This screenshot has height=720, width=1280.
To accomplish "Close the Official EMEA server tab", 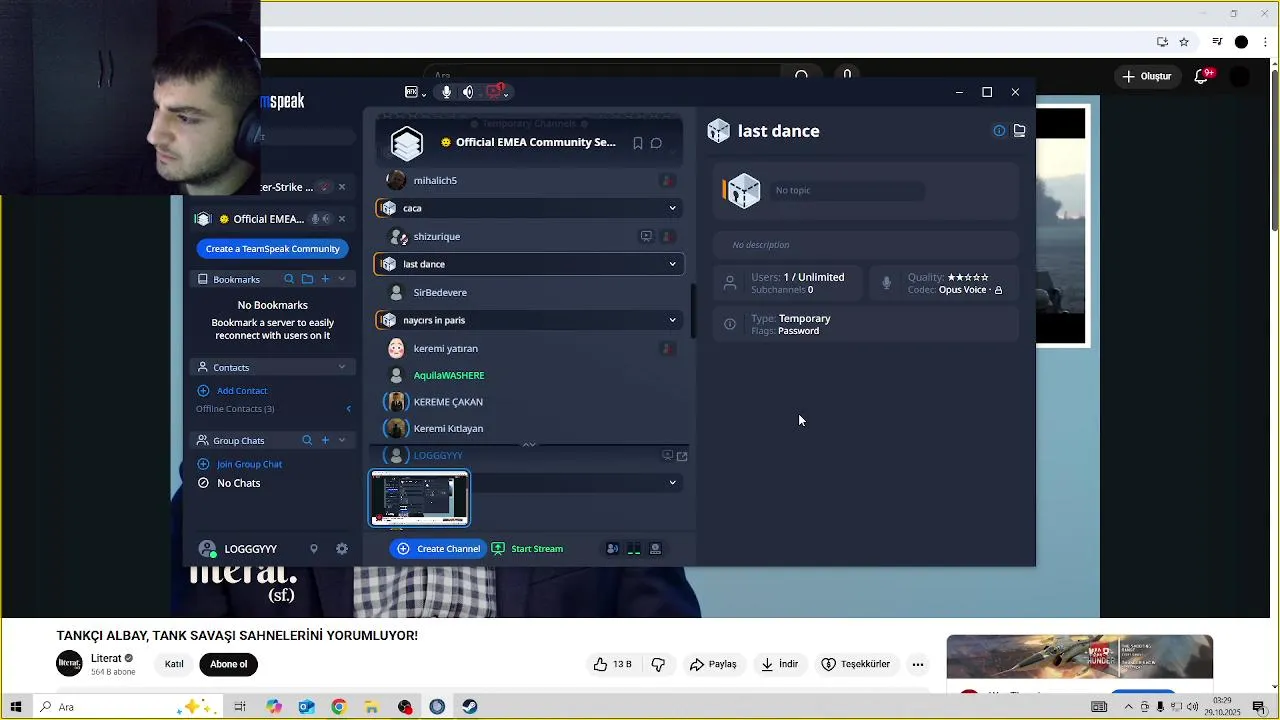I will pos(342,219).
